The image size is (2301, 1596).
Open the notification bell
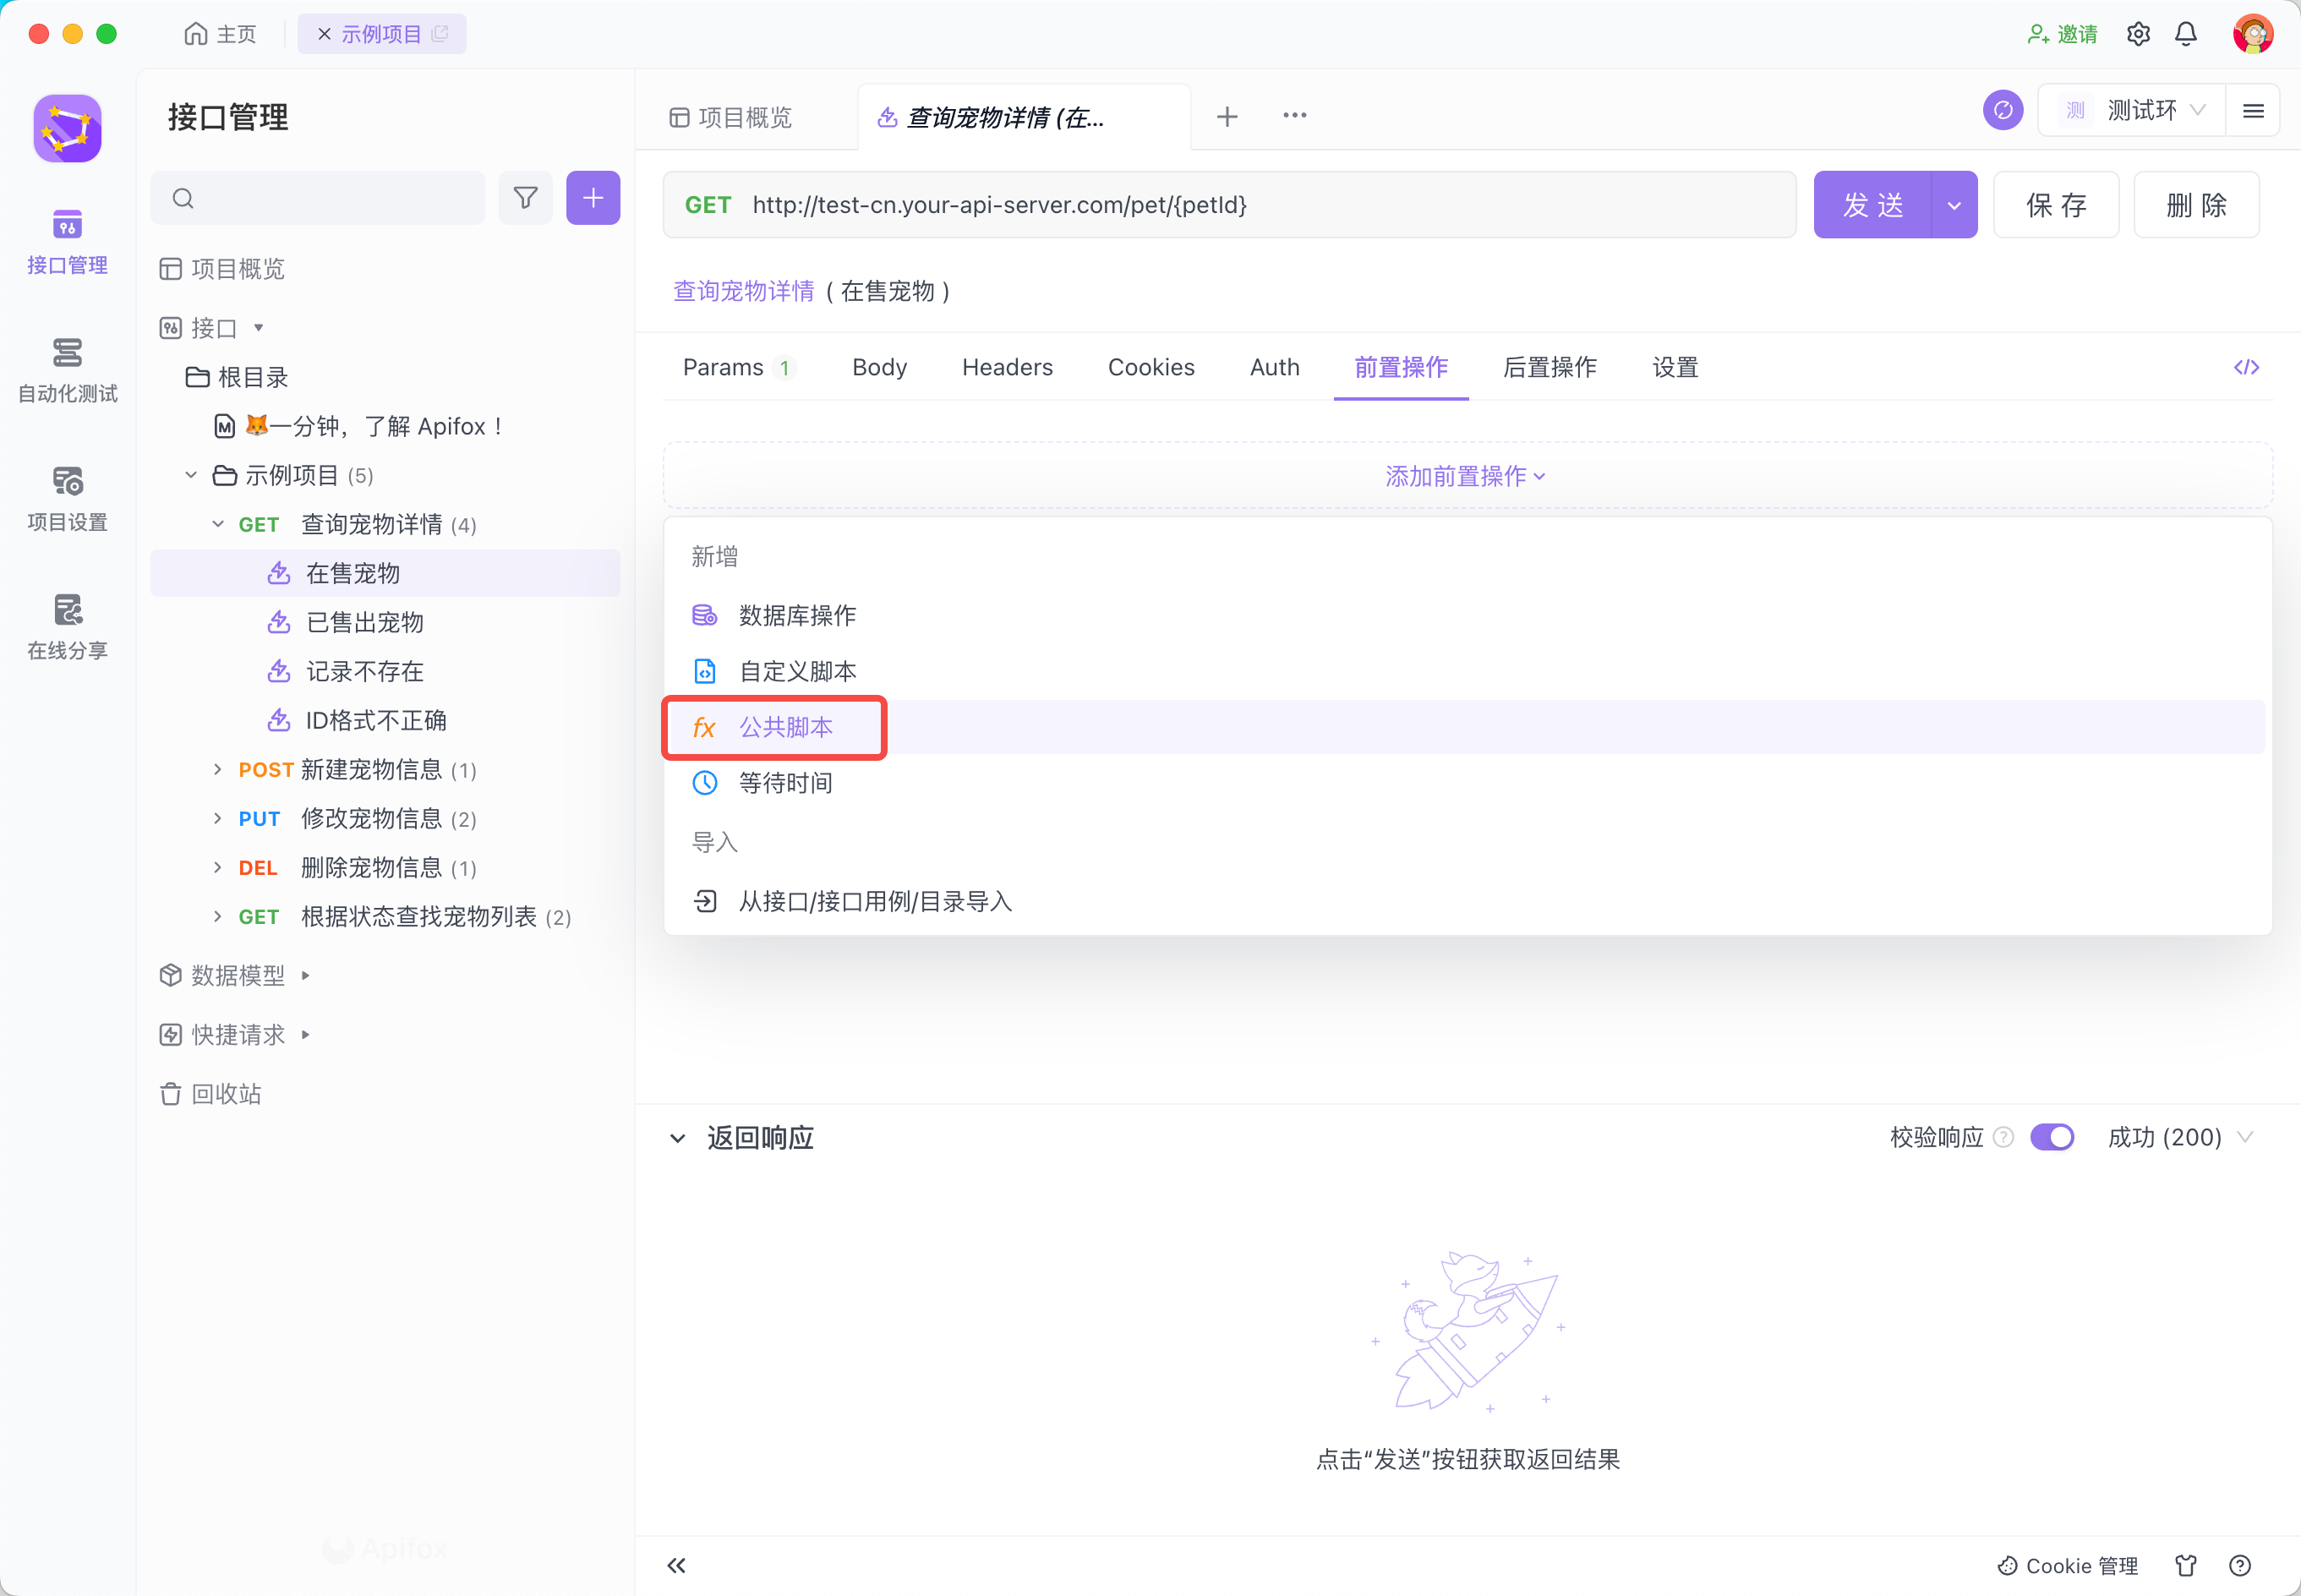(2186, 34)
